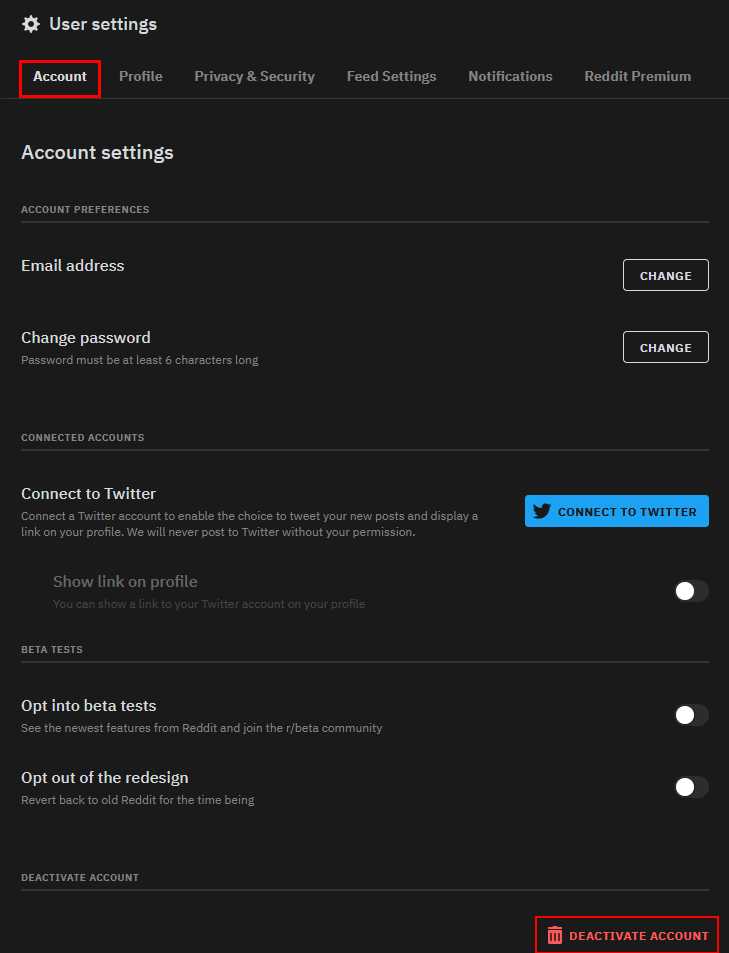Click the Email address label

72,266
